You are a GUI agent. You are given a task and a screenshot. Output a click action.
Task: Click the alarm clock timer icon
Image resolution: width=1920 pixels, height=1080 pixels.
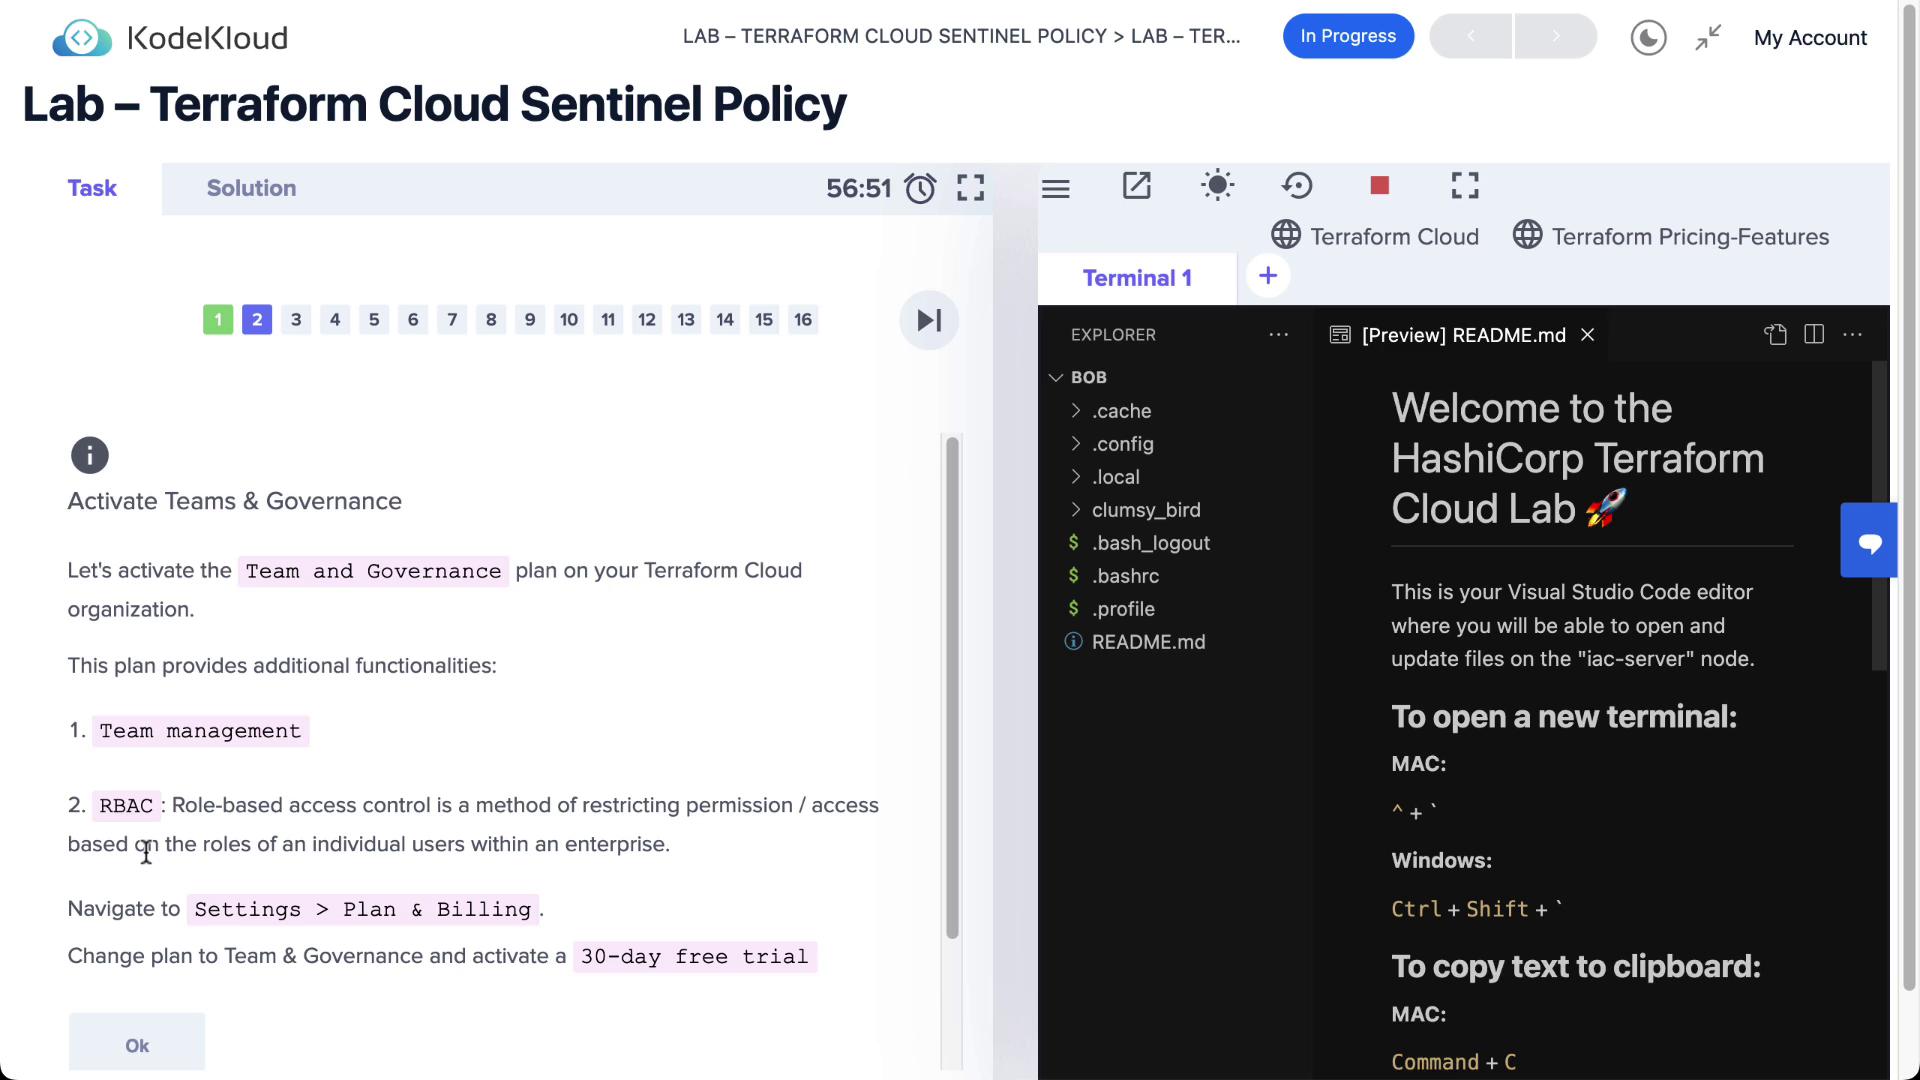click(x=920, y=188)
